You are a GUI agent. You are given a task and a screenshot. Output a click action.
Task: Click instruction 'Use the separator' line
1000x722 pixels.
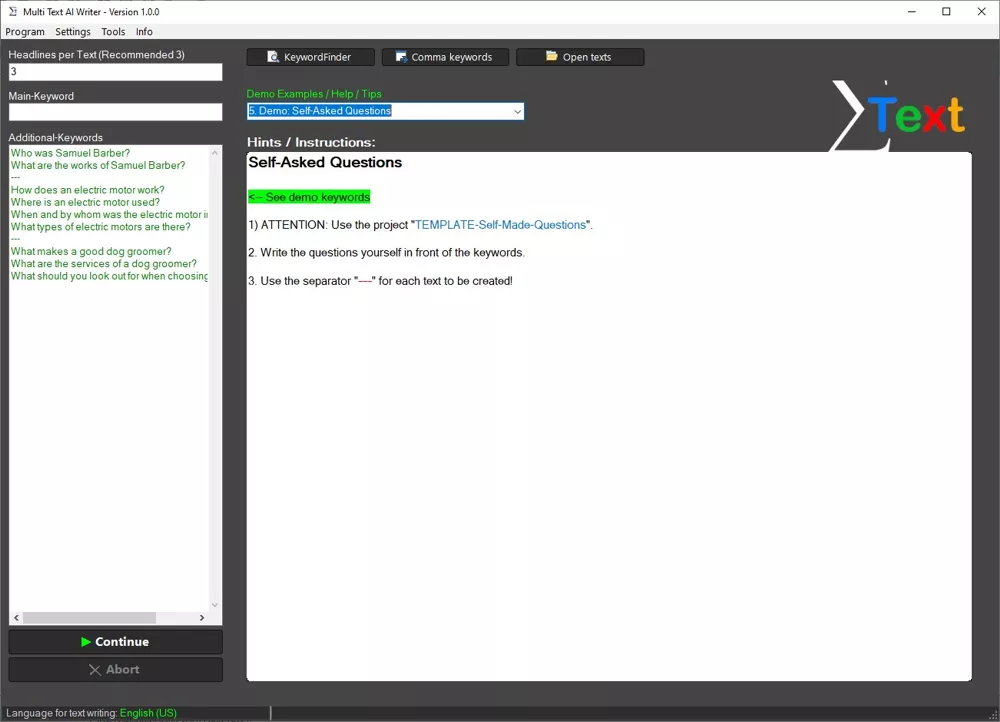[380, 281]
